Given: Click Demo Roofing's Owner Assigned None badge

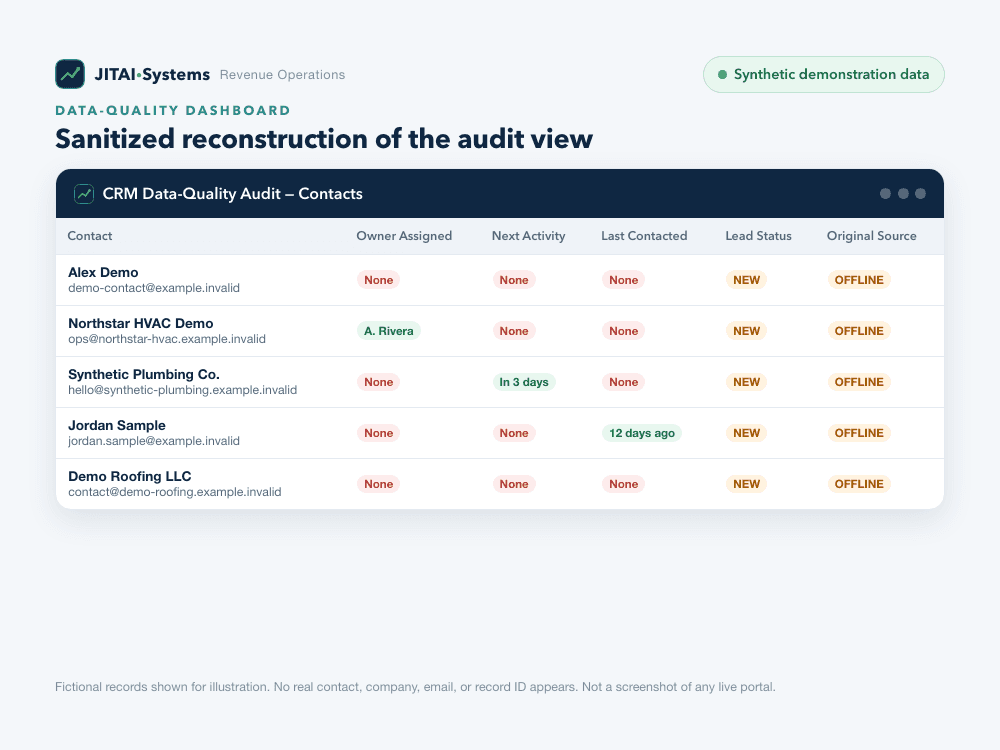Looking at the screenshot, I should point(378,484).
